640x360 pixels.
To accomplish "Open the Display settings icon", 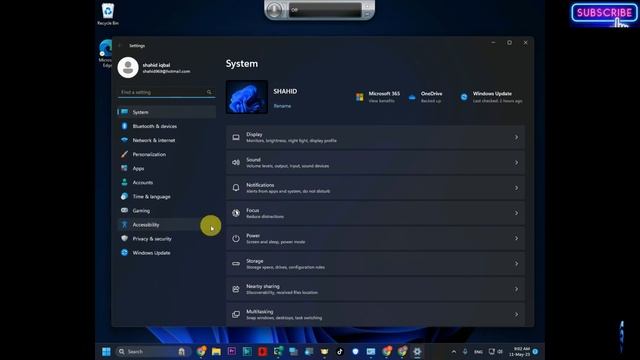I will click(x=236, y=137).
